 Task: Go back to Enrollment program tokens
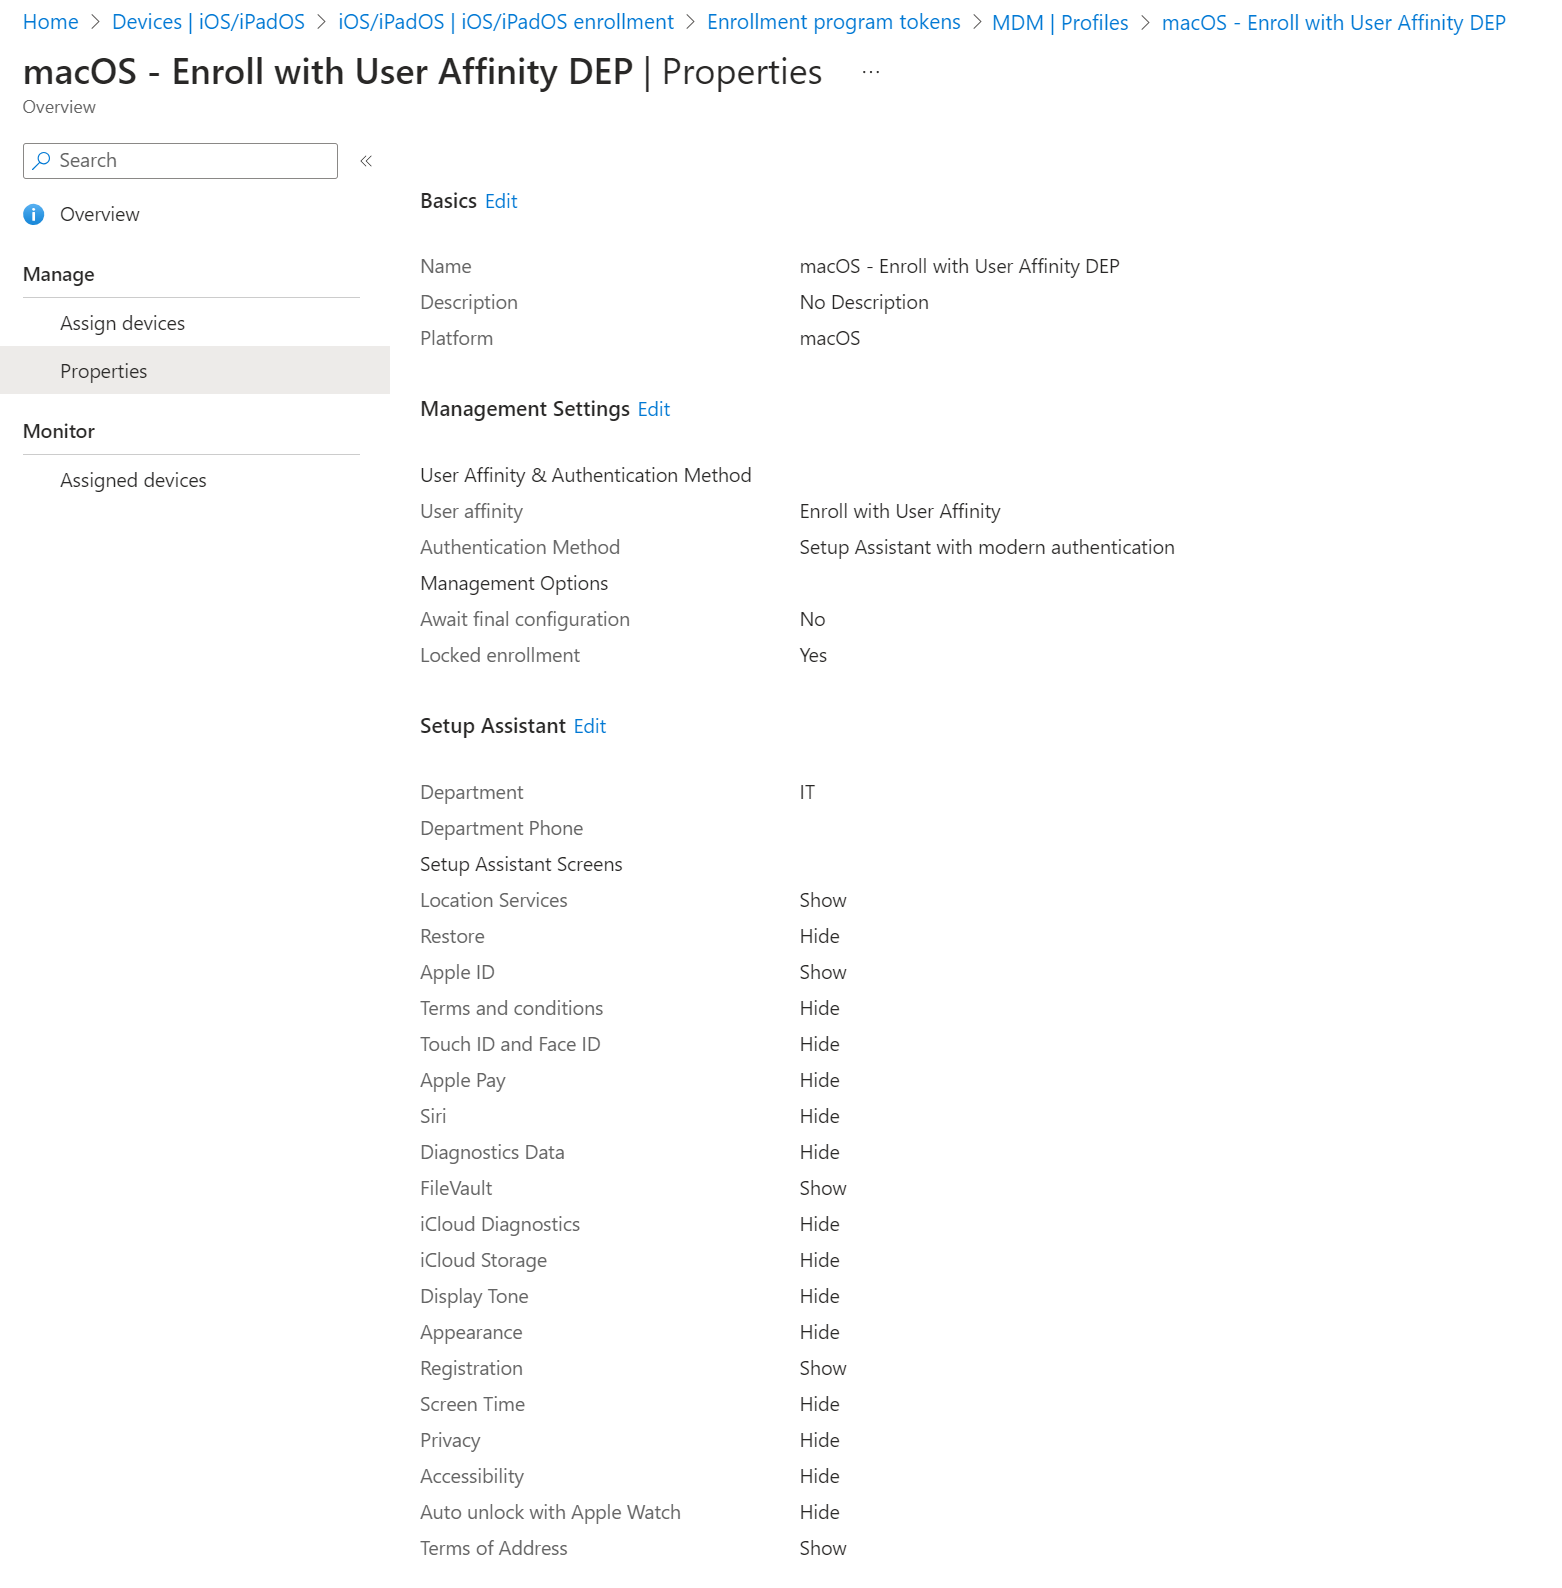click(833, 22)
